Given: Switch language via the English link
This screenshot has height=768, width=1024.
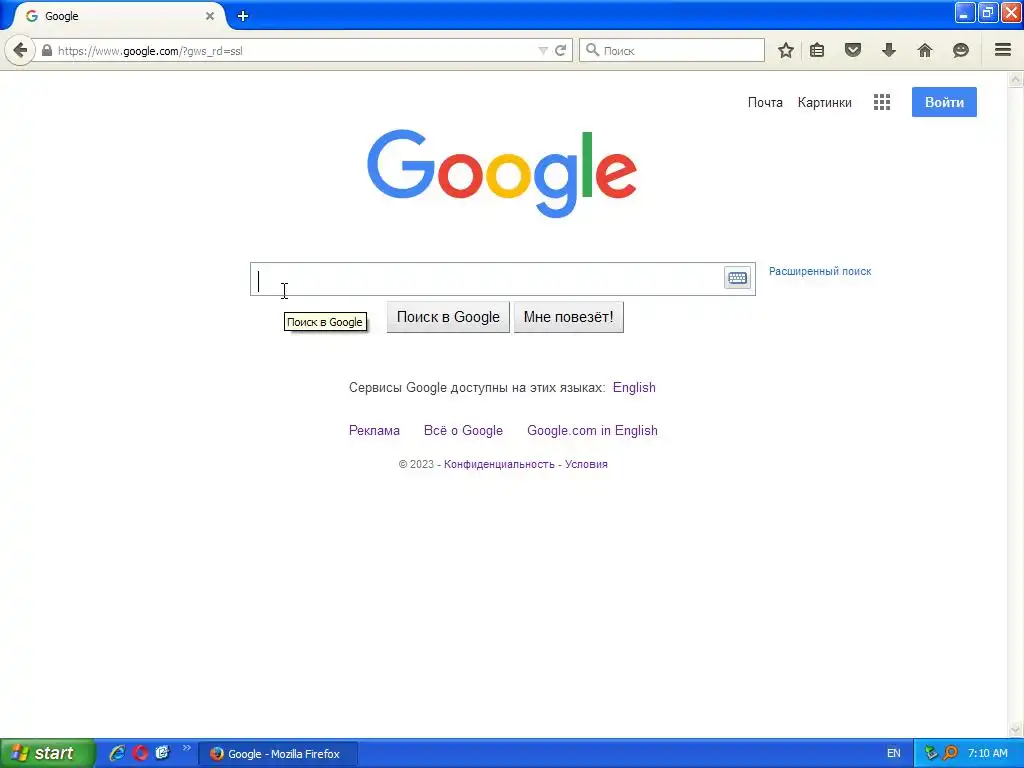Looking at the screenshot, I should click(x=633, y=387).
